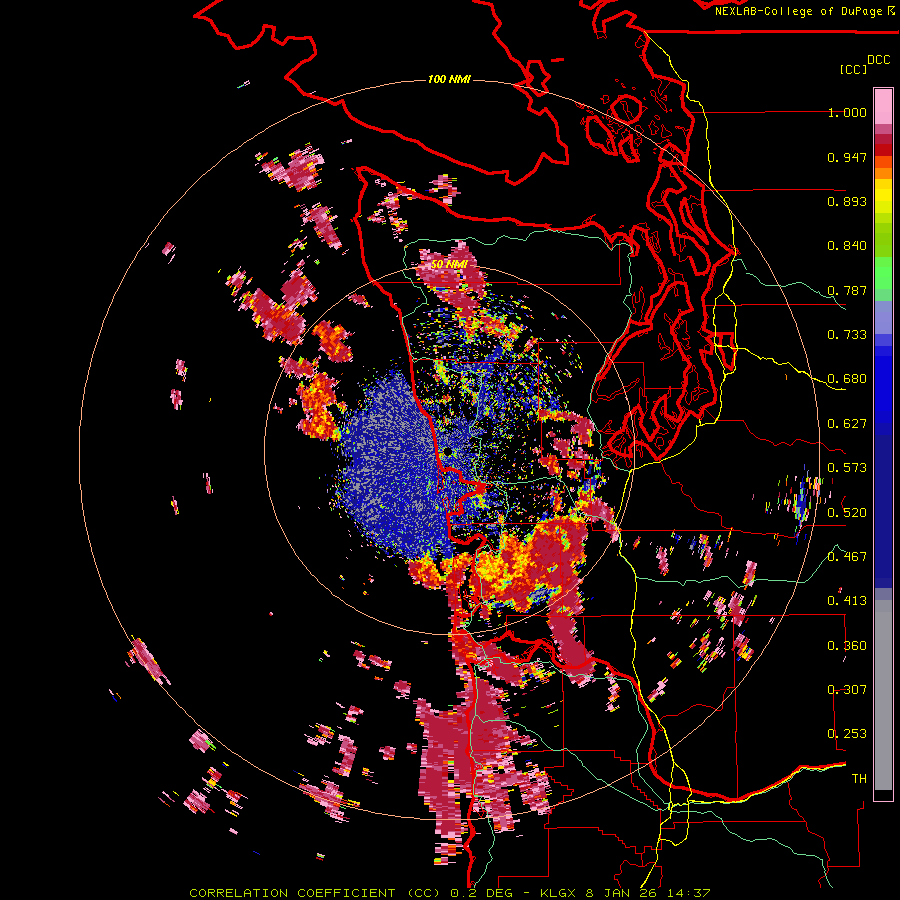Screen dimensions: 900x900
Task: Select the 0.893 legend value
Action: click(x=847, y=201)
